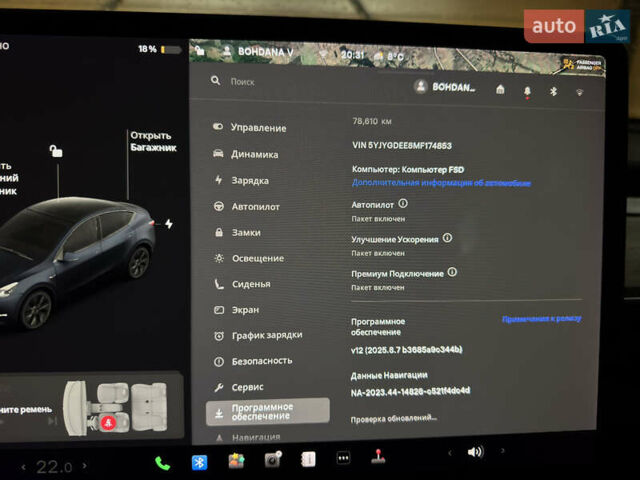Viewport: 640px width, 480px height.
Task: Click the search magnifier icon
Action: coord(216,80)
